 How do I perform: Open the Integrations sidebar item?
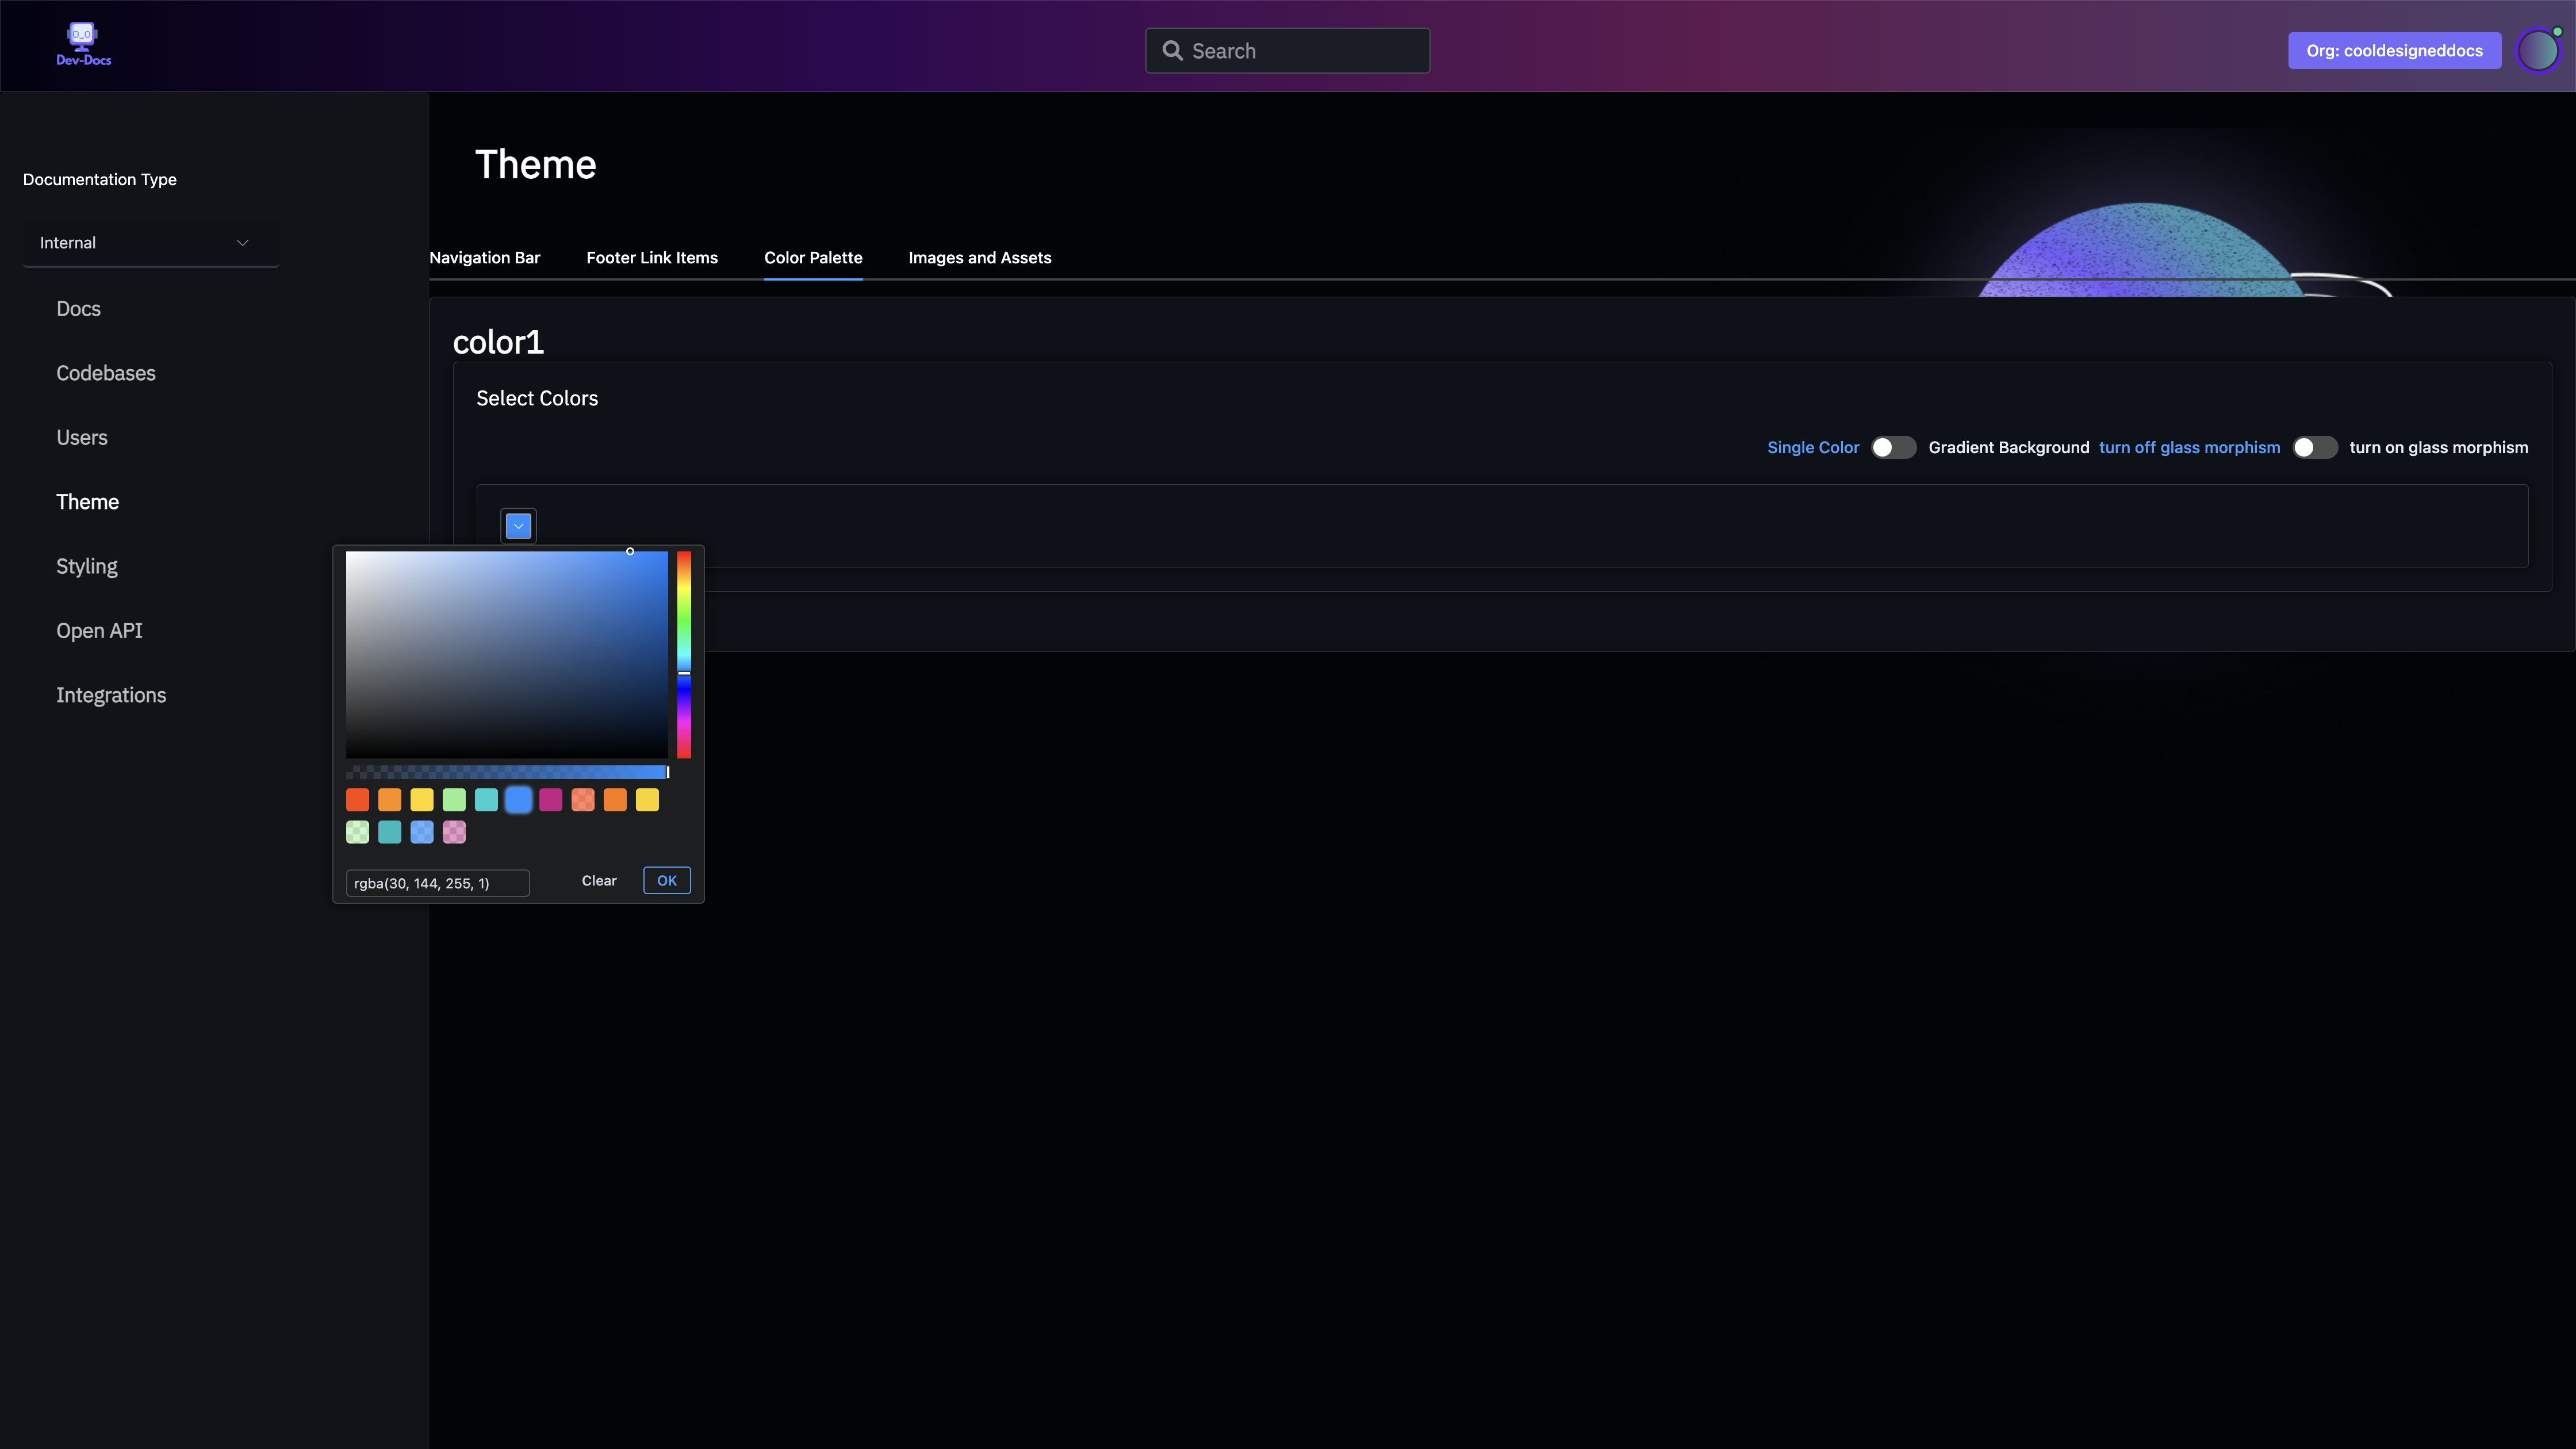(x=111, y=695)
